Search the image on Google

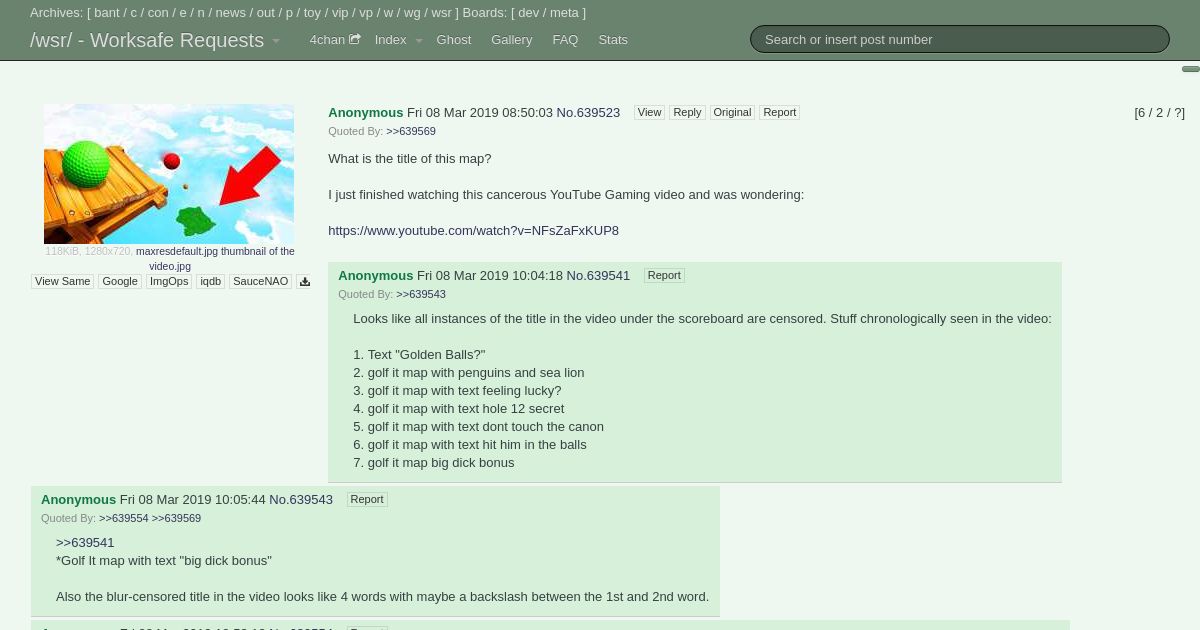coord(120,282)
